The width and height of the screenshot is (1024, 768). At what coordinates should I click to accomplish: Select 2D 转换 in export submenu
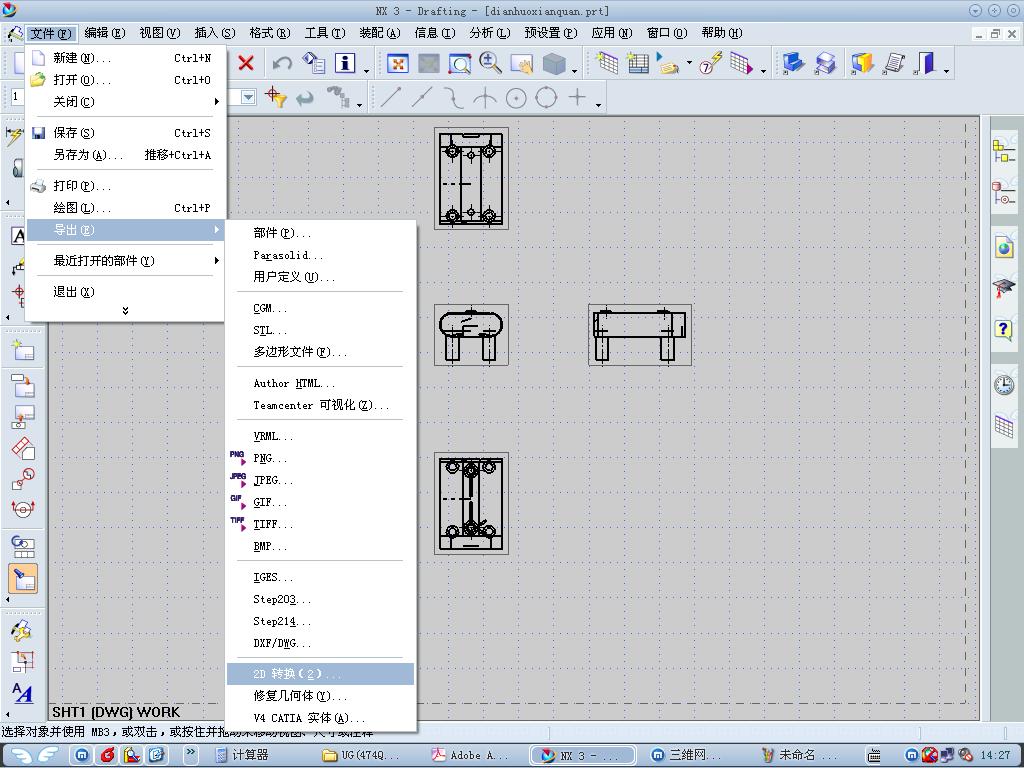[321, 674]
